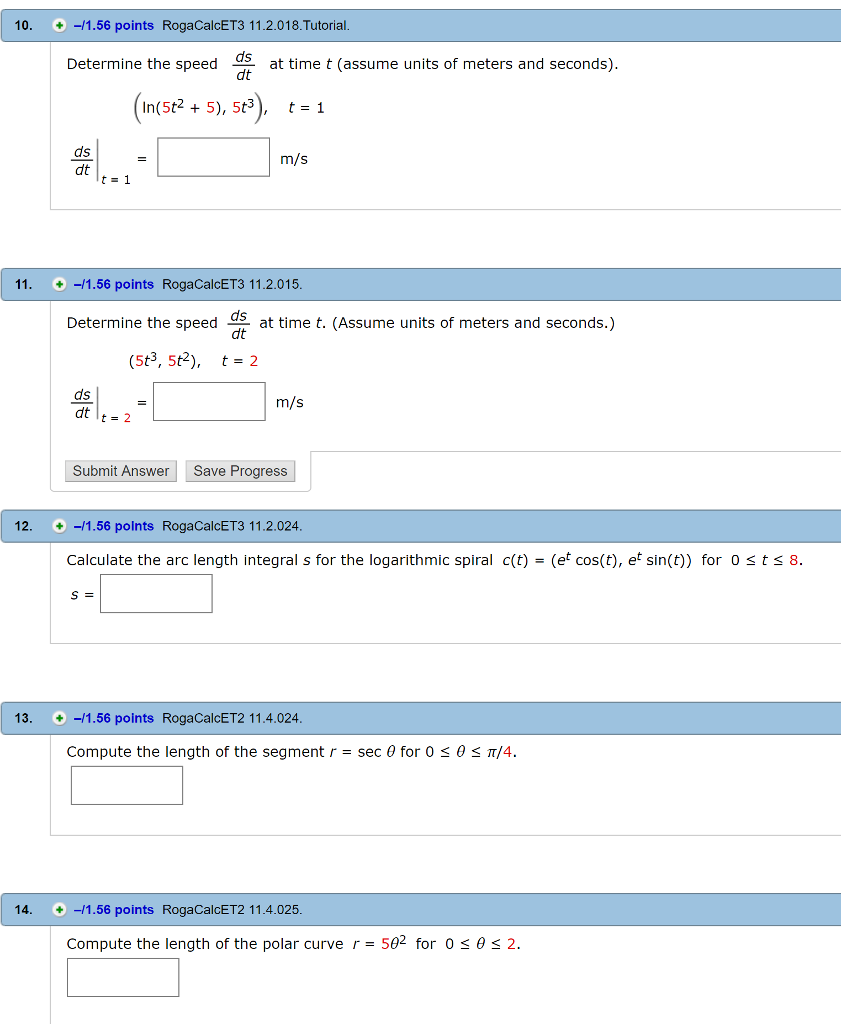Expand question 13 using the green plus icon
The height and width of the screenshot is (1024, 841).
[60, 717]
